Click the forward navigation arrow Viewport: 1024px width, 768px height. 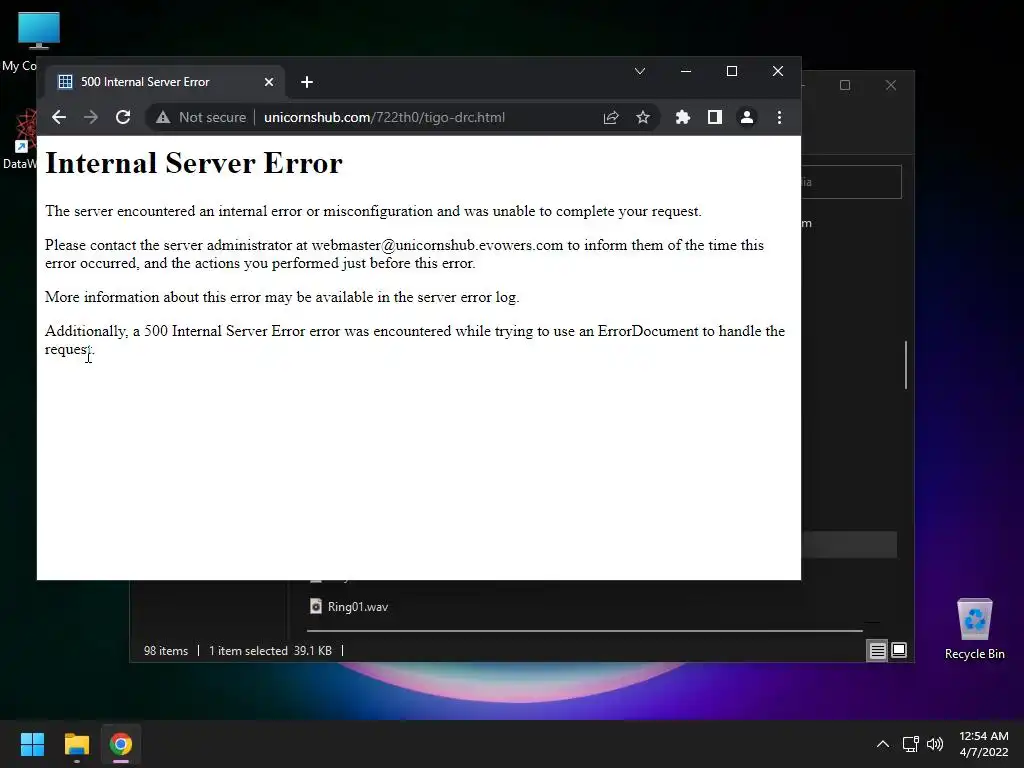pyautogui.click(x=91, y=118)
